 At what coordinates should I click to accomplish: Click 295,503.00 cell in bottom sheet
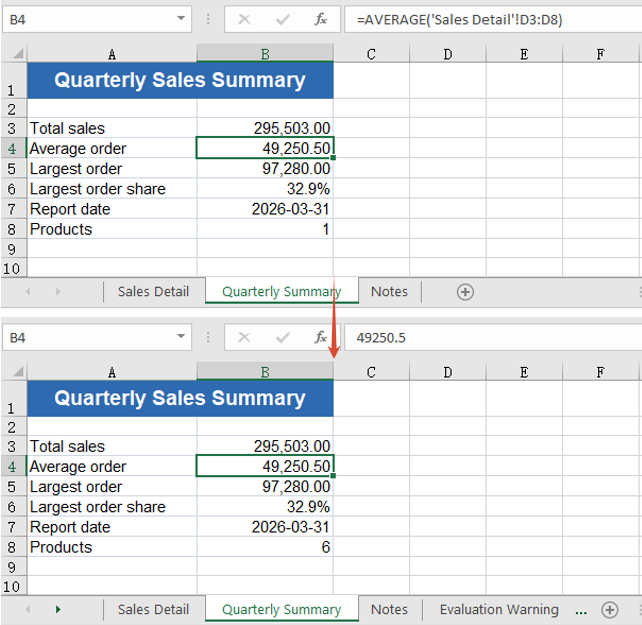click(265, 446)
